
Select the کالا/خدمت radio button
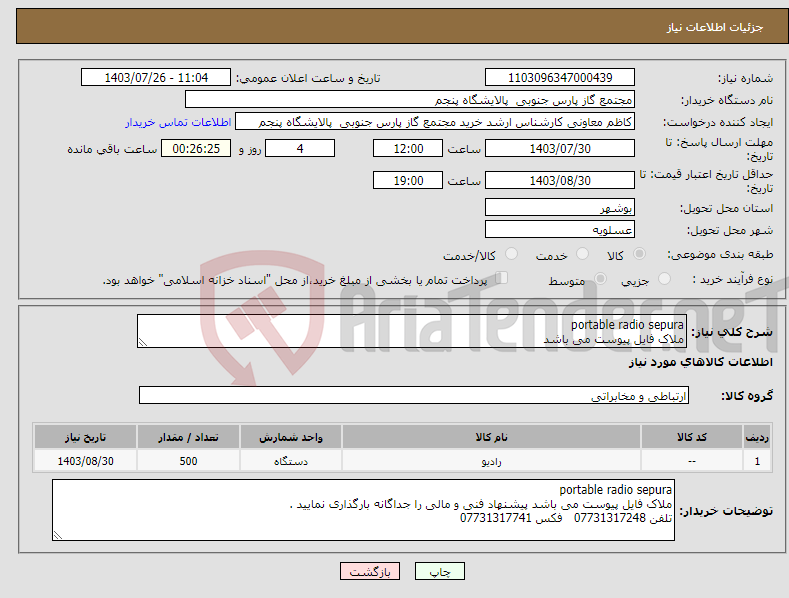click(x=511, y=254)
